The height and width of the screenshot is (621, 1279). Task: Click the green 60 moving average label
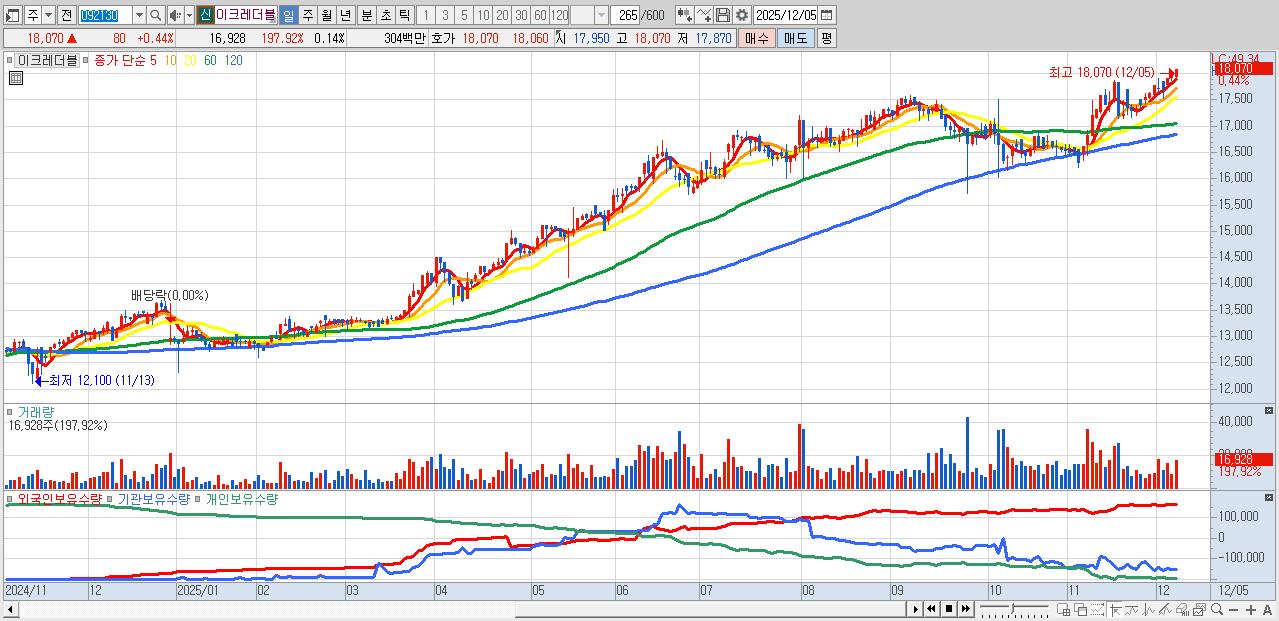point(210,60)
